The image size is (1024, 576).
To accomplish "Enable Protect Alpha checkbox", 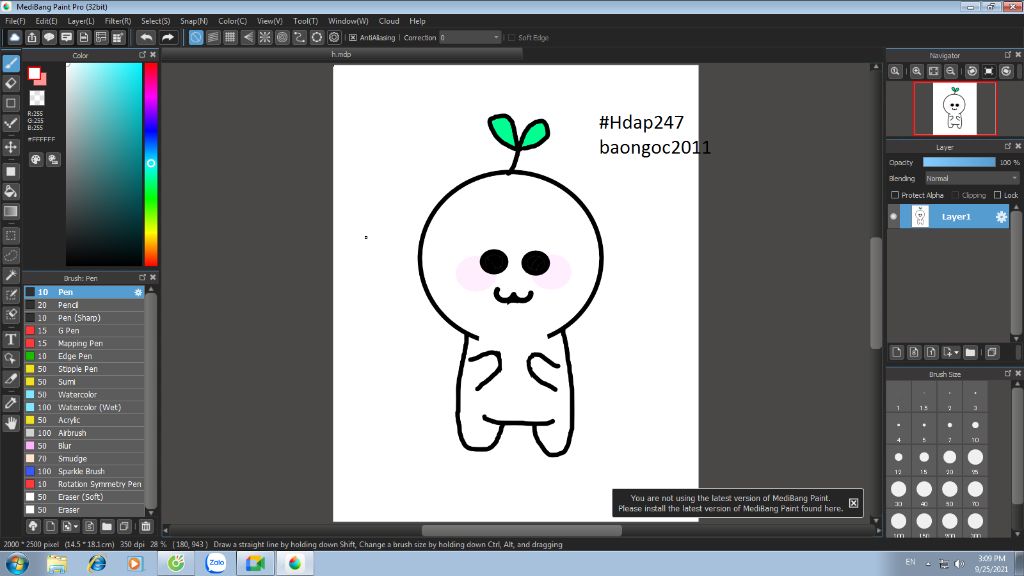I will pyautogui.click(x=895, y=195).
